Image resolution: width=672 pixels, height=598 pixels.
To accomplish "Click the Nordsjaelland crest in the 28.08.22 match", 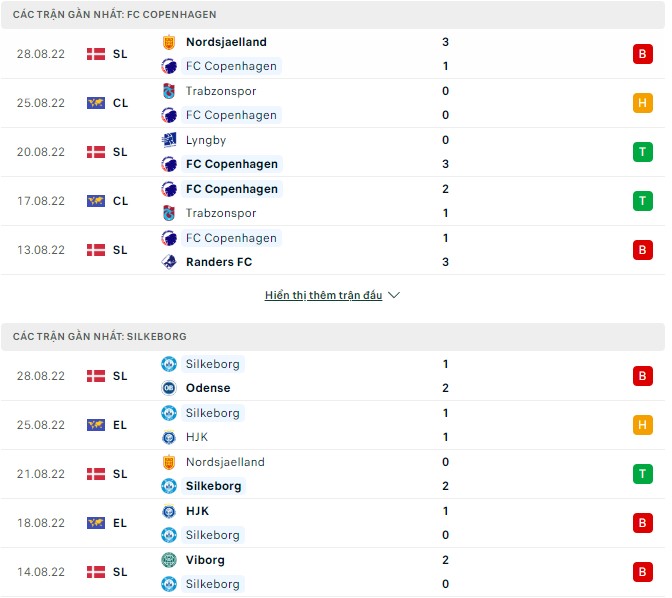I will [168, 42].
